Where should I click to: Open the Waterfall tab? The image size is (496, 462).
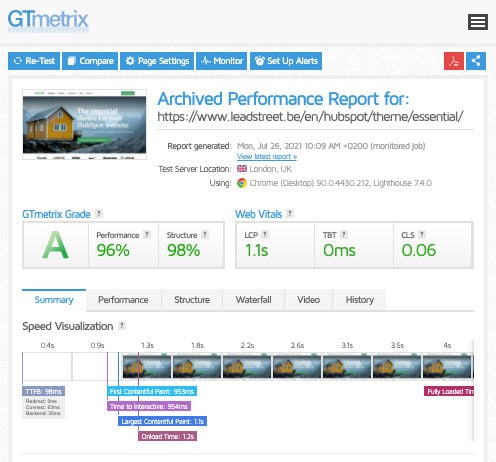[253, 300]
